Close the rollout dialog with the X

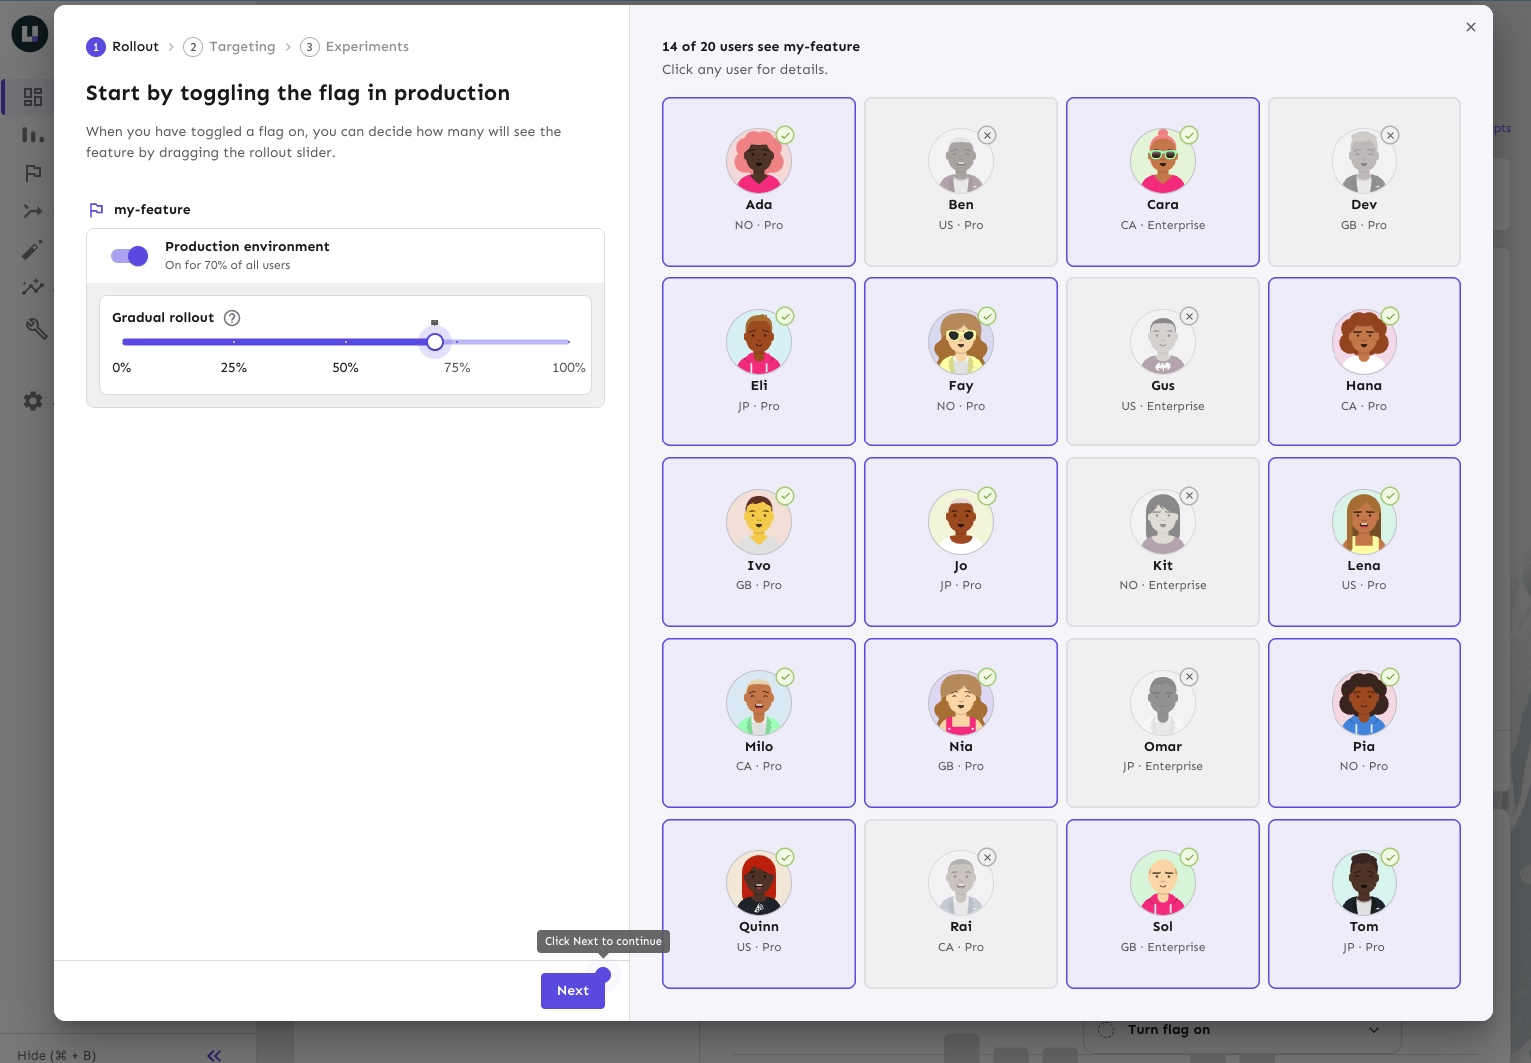point(1471,27)
